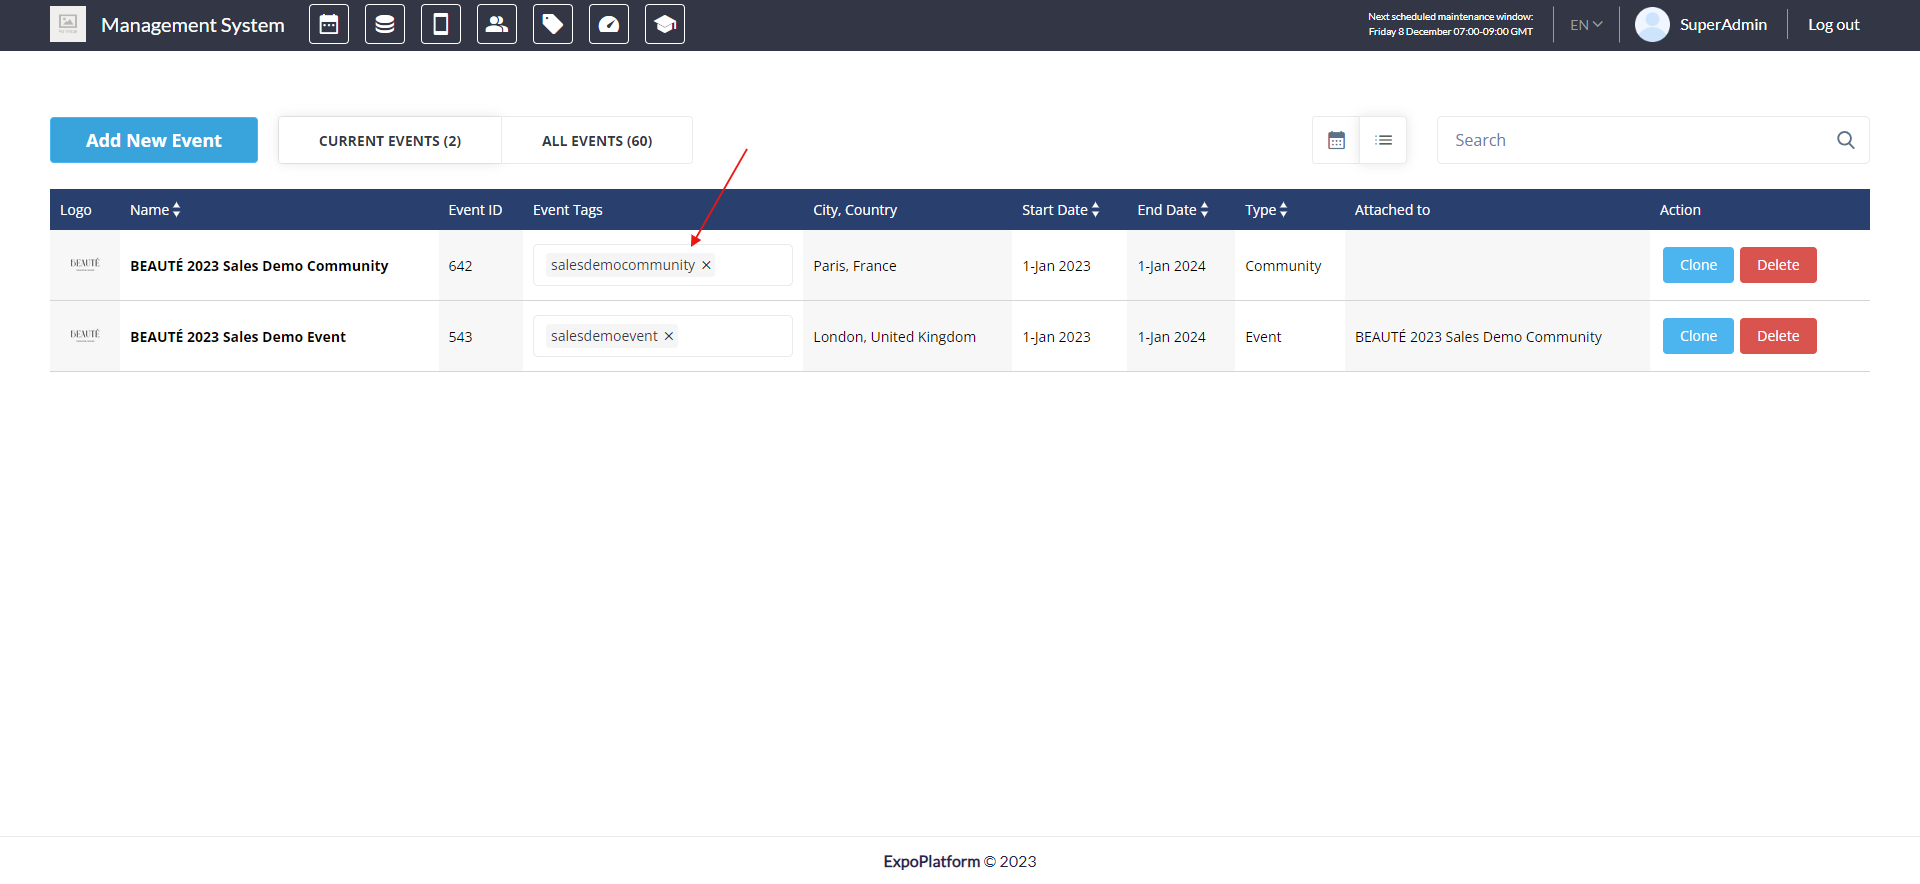Screen dimensions: 1920x884
Task: Delete the BEAUTÉ 2023 Sales Demo Event
Action: pos(1777,336)
